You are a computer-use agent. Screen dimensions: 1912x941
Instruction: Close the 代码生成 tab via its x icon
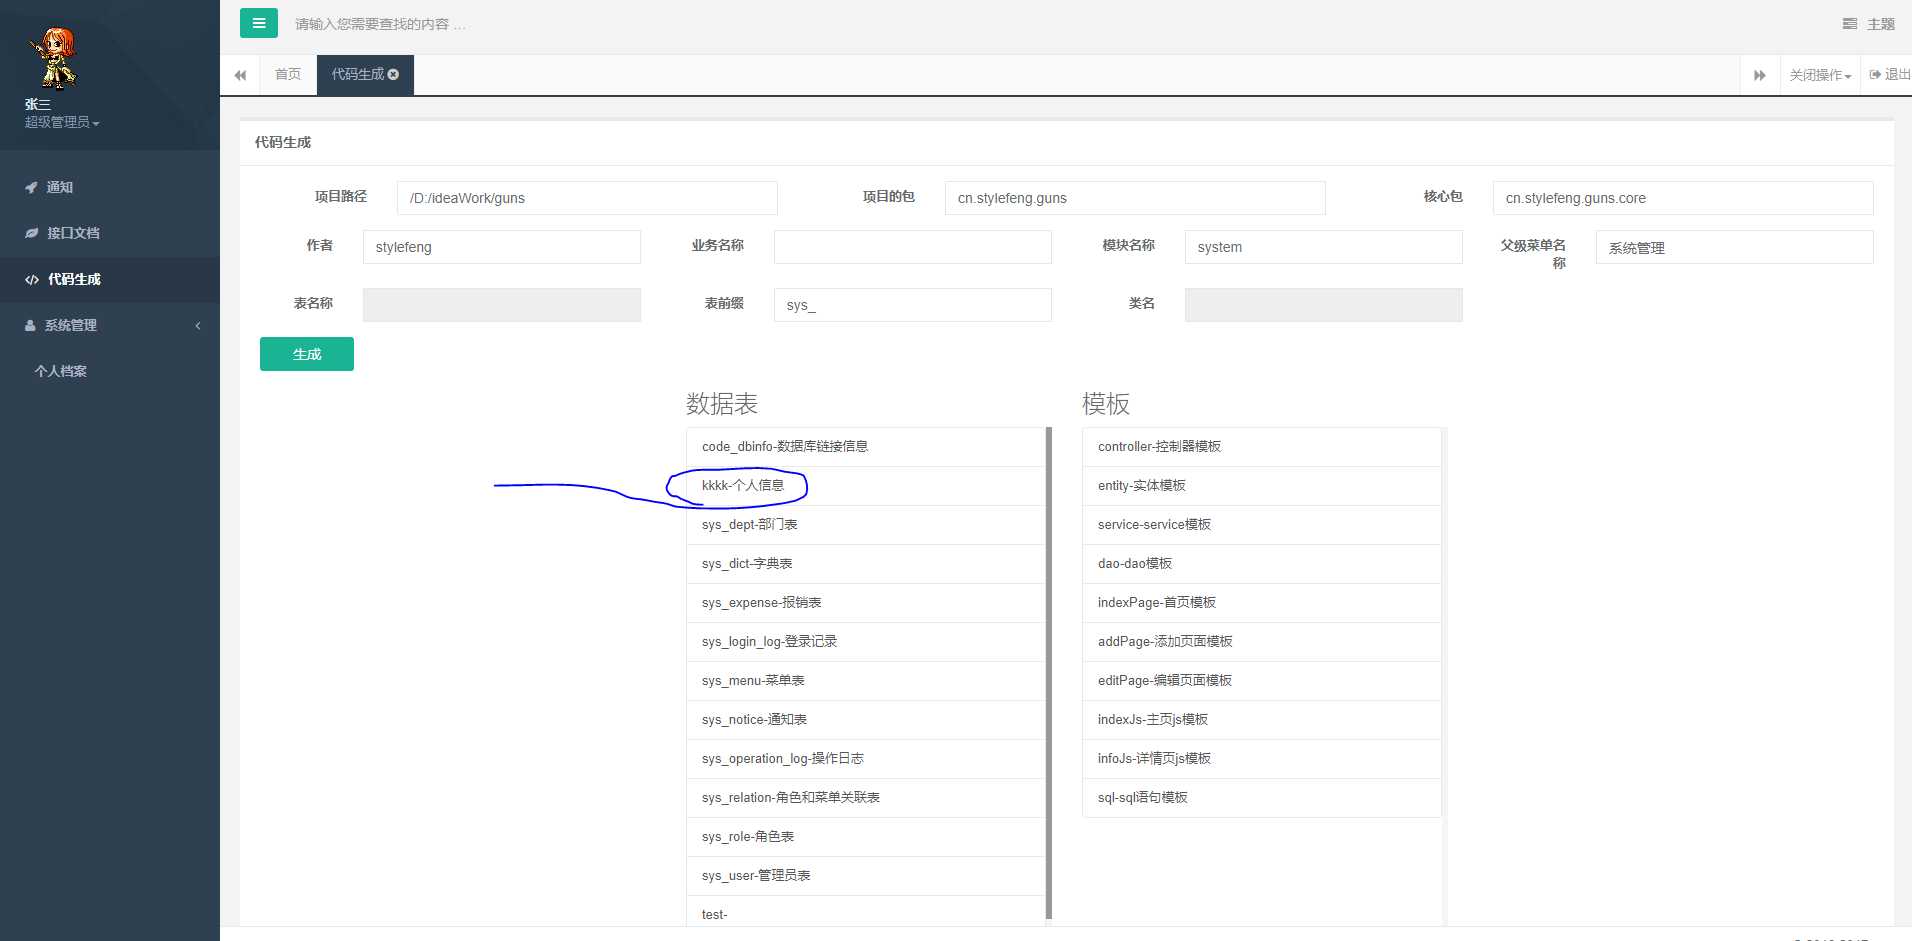click(x=393, y=74)
